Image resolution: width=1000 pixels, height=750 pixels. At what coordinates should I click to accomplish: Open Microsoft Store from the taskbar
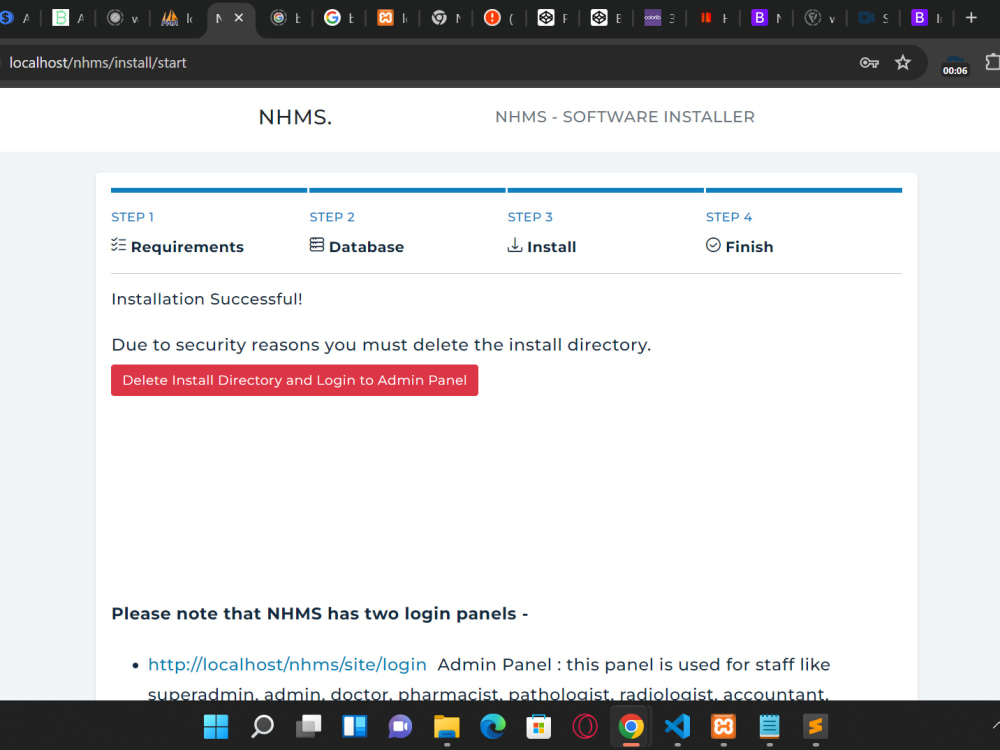(x=539, y=726)
